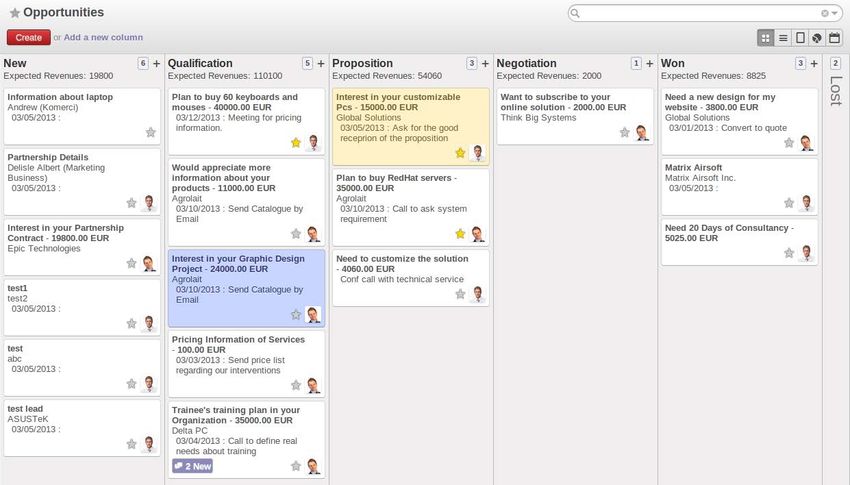Star the Trainee's training plan card

[x=295, y=465]
